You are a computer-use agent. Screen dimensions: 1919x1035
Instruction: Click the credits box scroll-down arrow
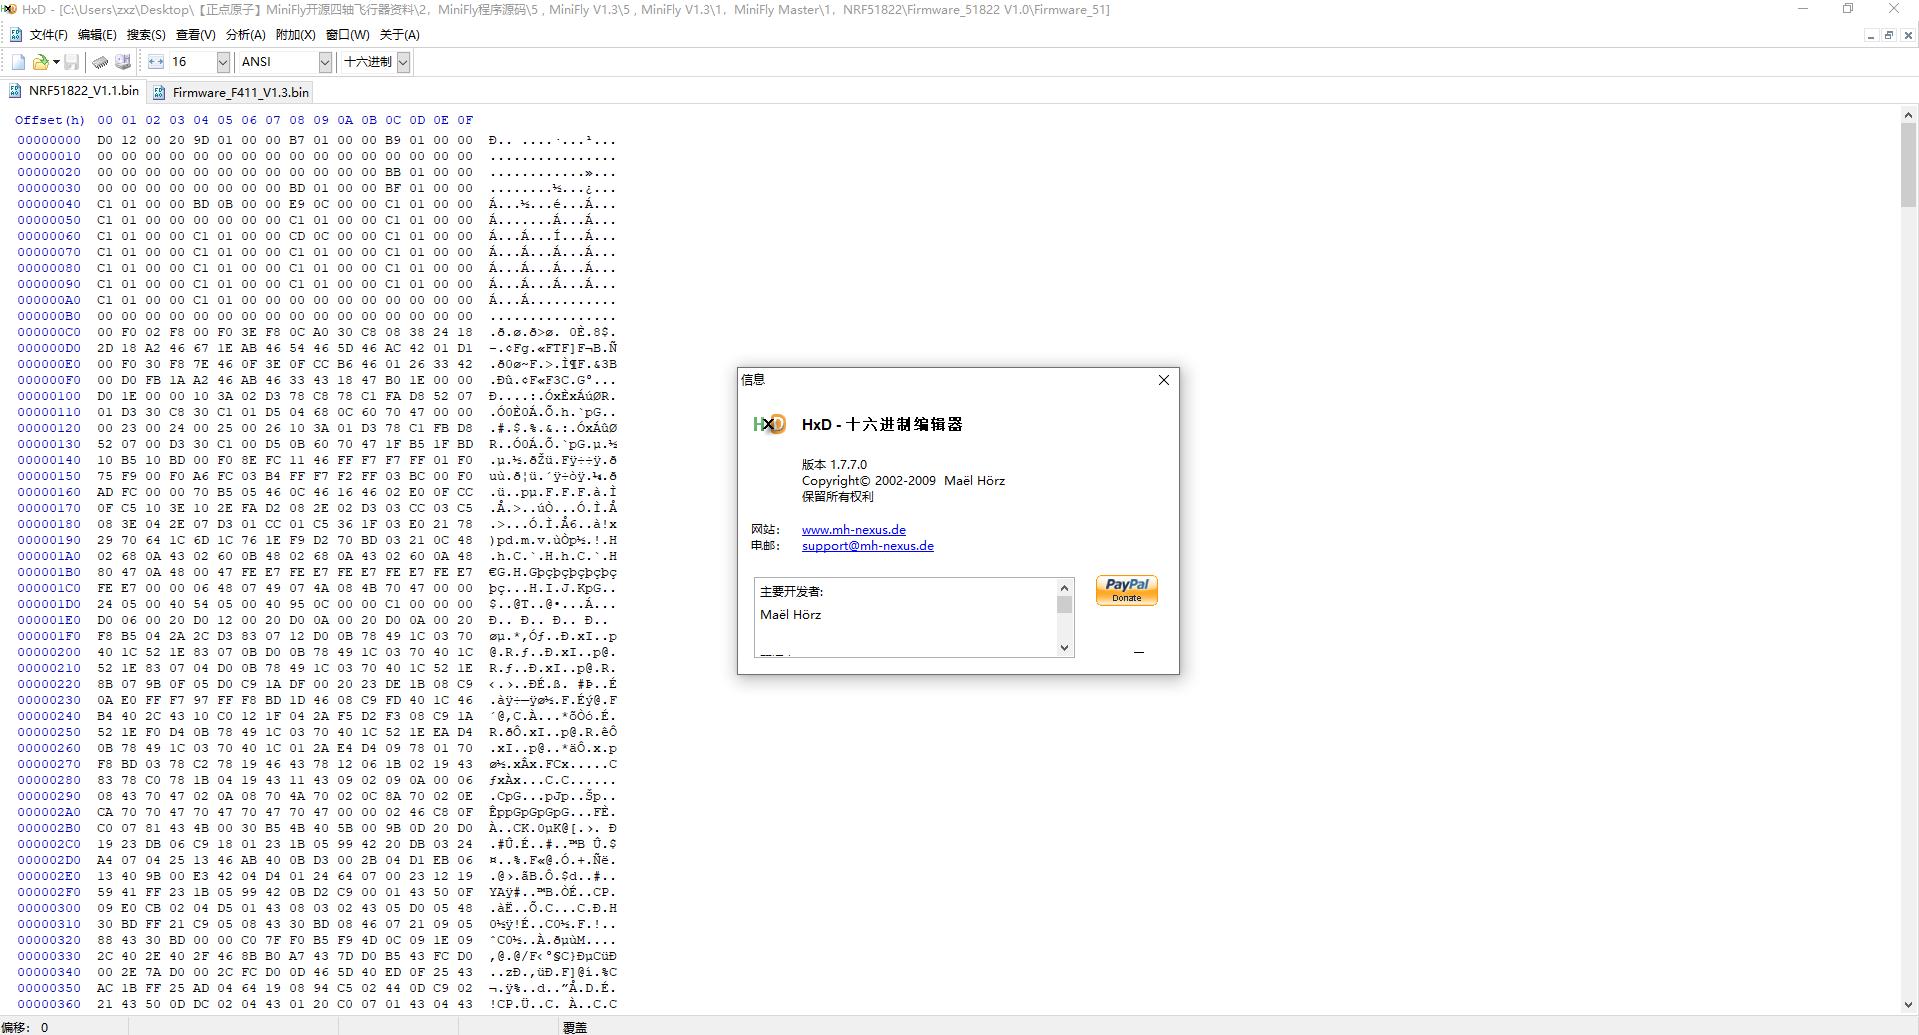(1064, 648)
